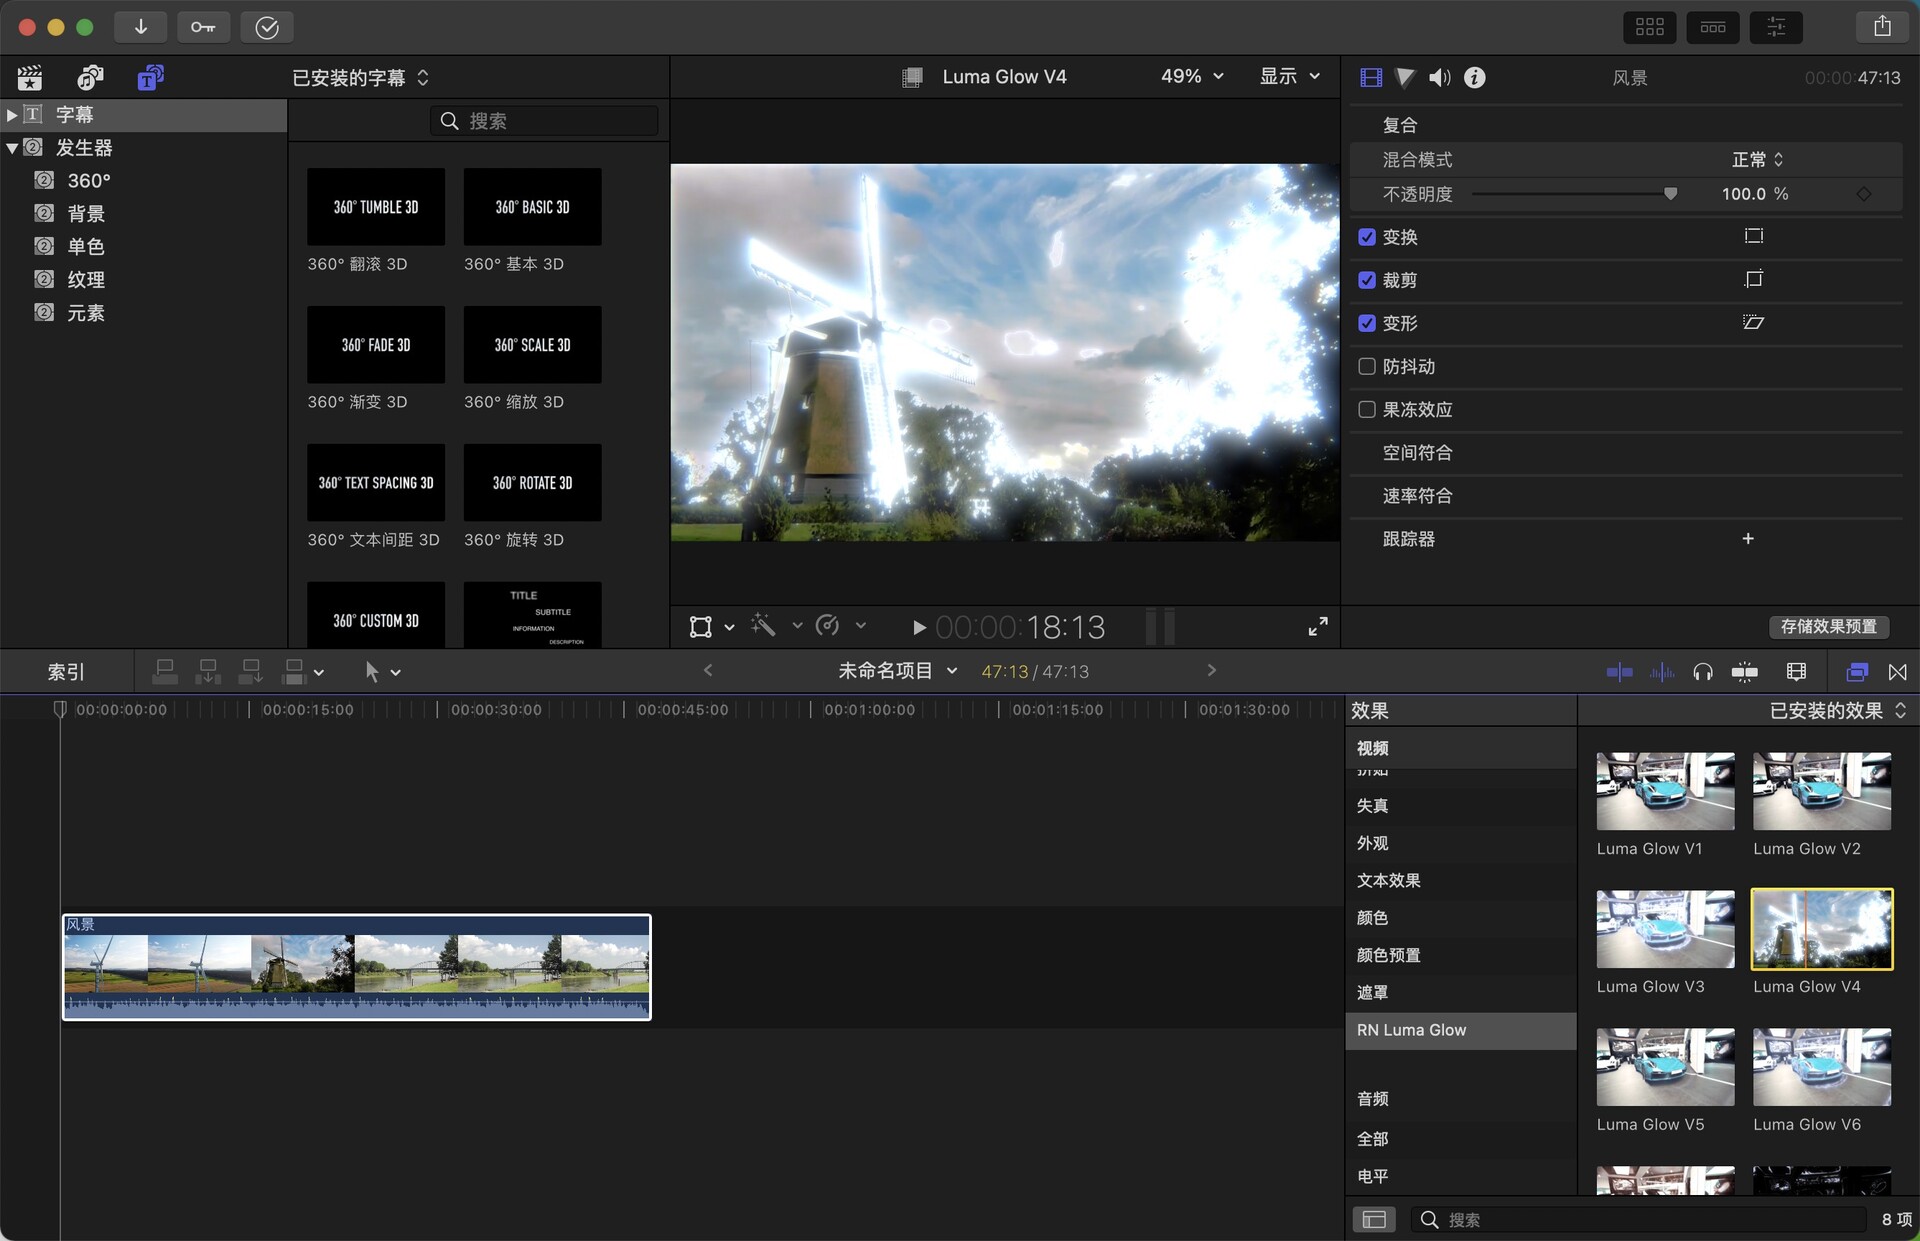Add a tracker with plus icon
1920x1241 pixels.
tap(1748, 538)
